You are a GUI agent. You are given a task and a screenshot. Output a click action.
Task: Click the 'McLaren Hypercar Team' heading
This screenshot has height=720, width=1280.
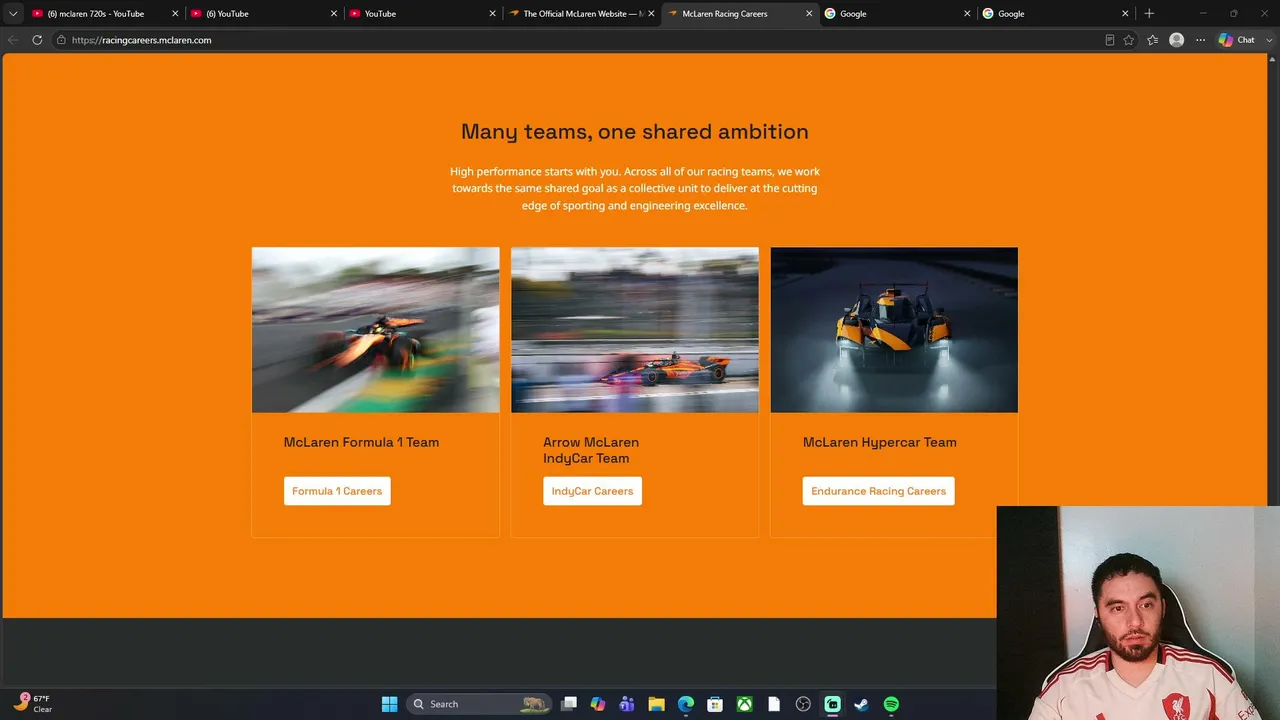click(x=880, y=442)
